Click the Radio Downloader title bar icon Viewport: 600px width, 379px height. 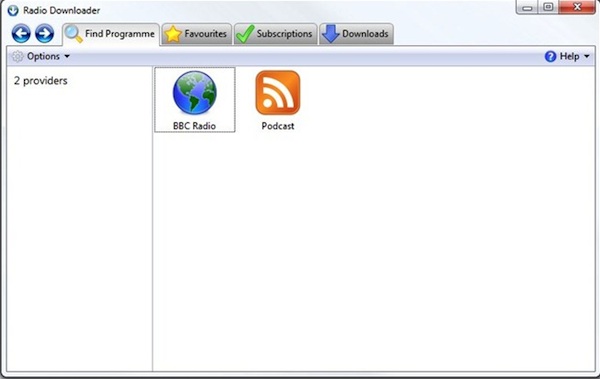[13, 10]
